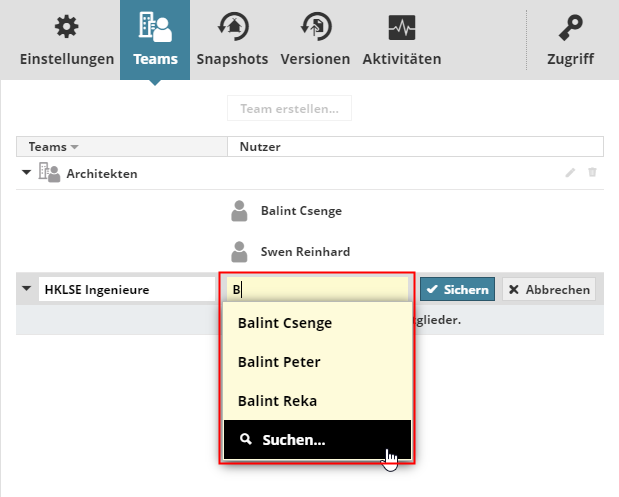Click the Architekten team group icon
The height and width of the screenshot is (497, 619).
49,173
